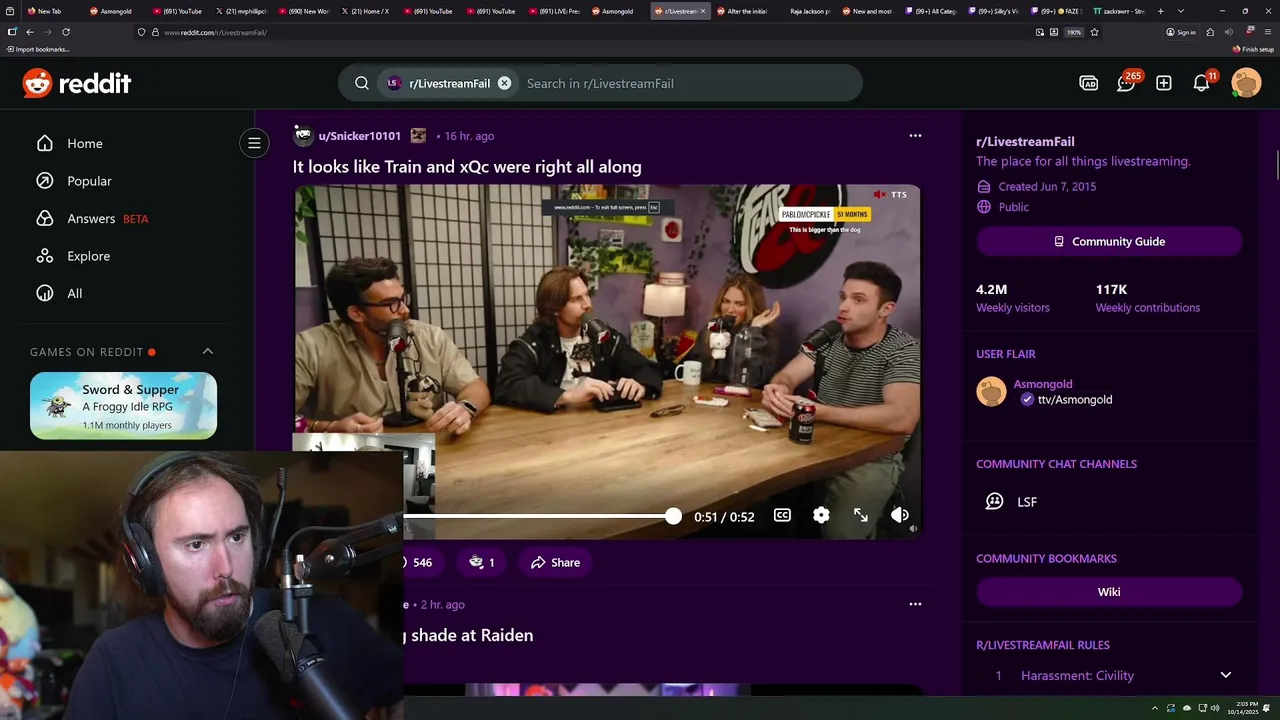
Task: Remove the r/LivestreamFail search filter
Action: [504, 83]
